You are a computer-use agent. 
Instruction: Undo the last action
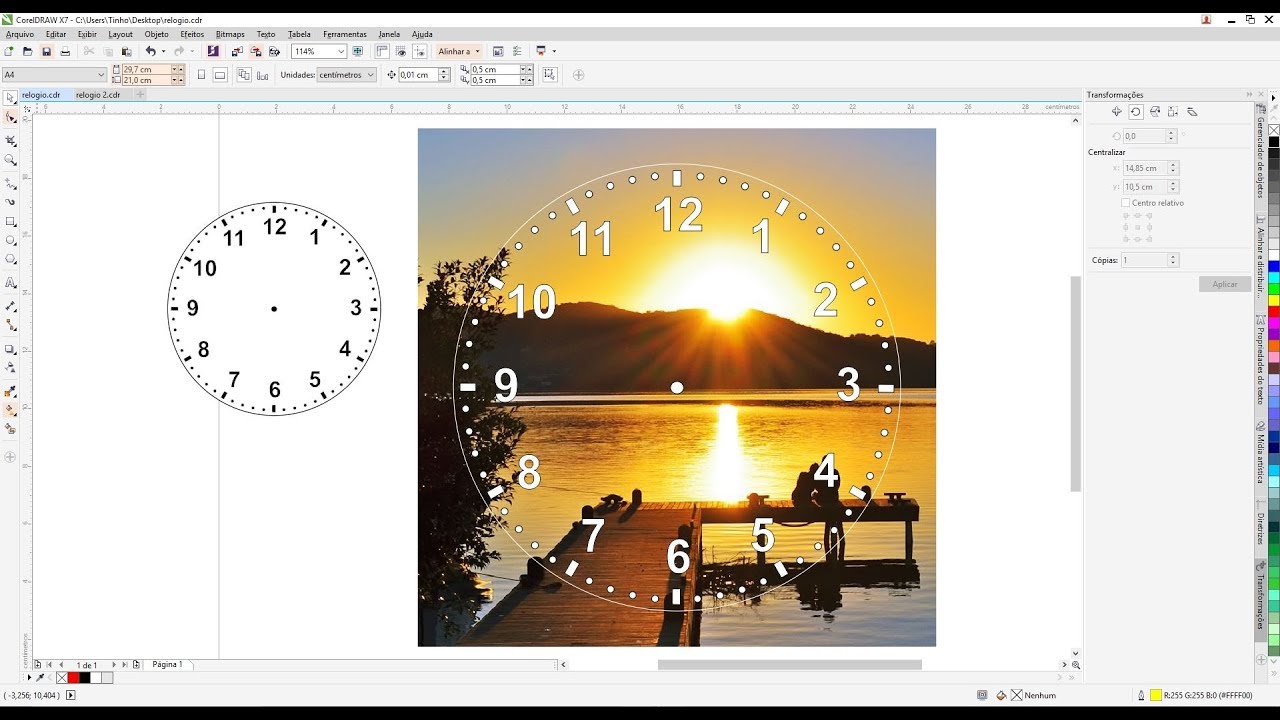click(x=150, y=51)
